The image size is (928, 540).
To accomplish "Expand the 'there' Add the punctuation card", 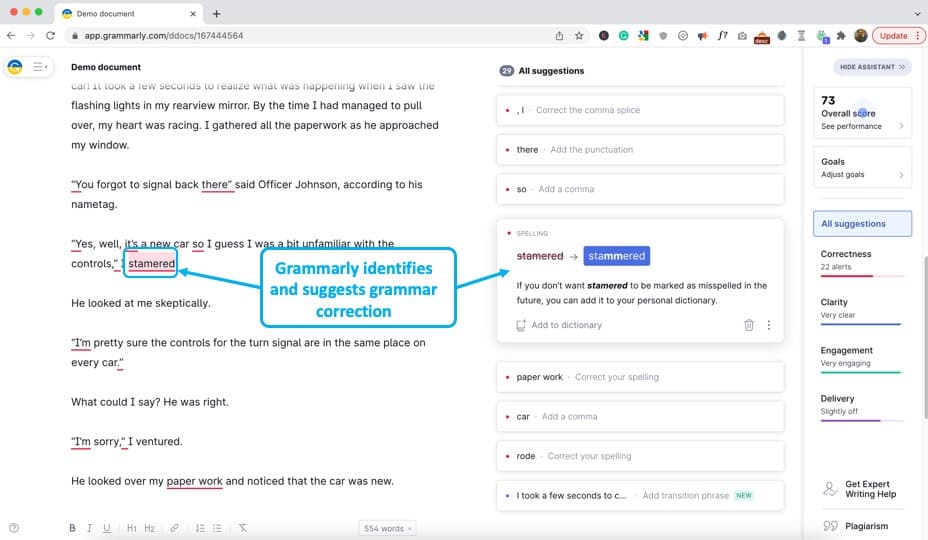I will (x=640, y=150).
